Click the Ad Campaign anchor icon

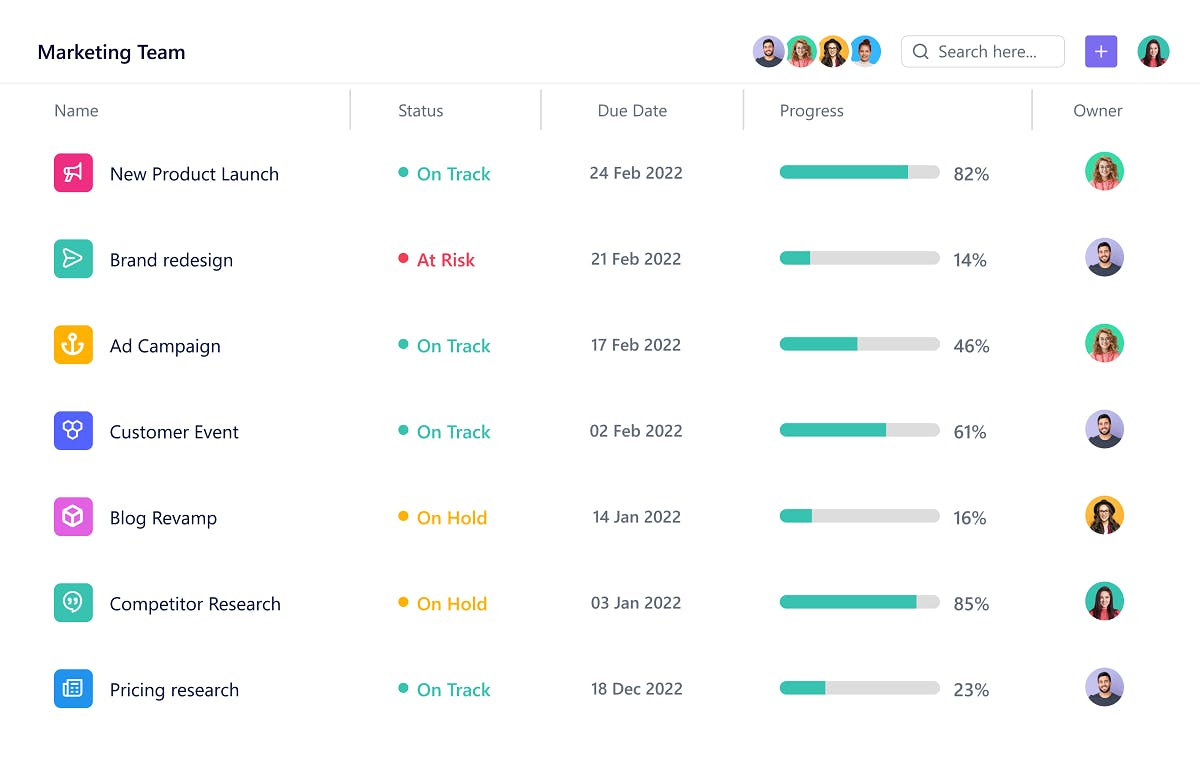(73, 345)
